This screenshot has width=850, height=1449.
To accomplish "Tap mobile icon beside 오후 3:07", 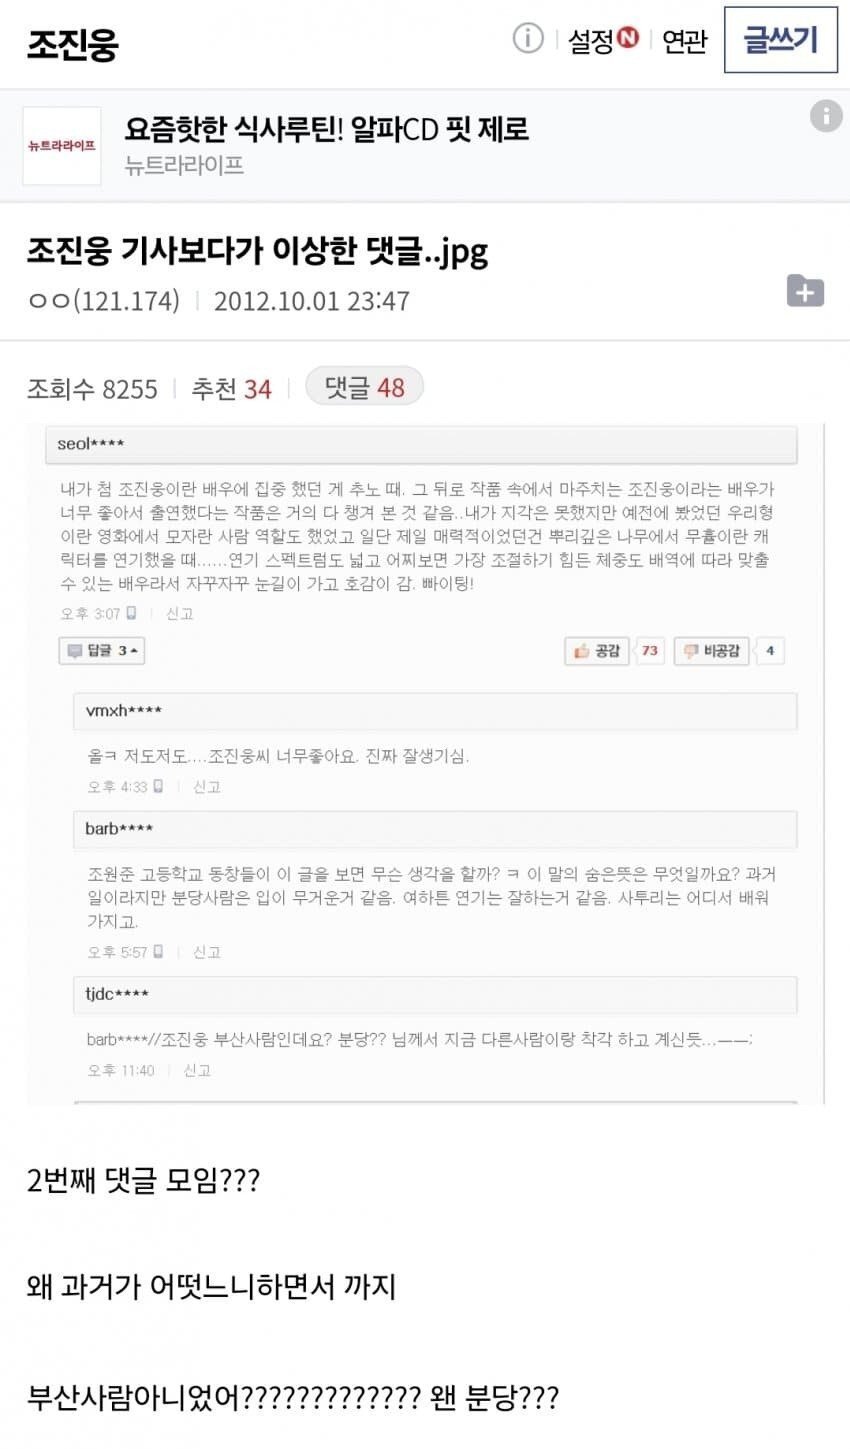I will click(131, 613).
